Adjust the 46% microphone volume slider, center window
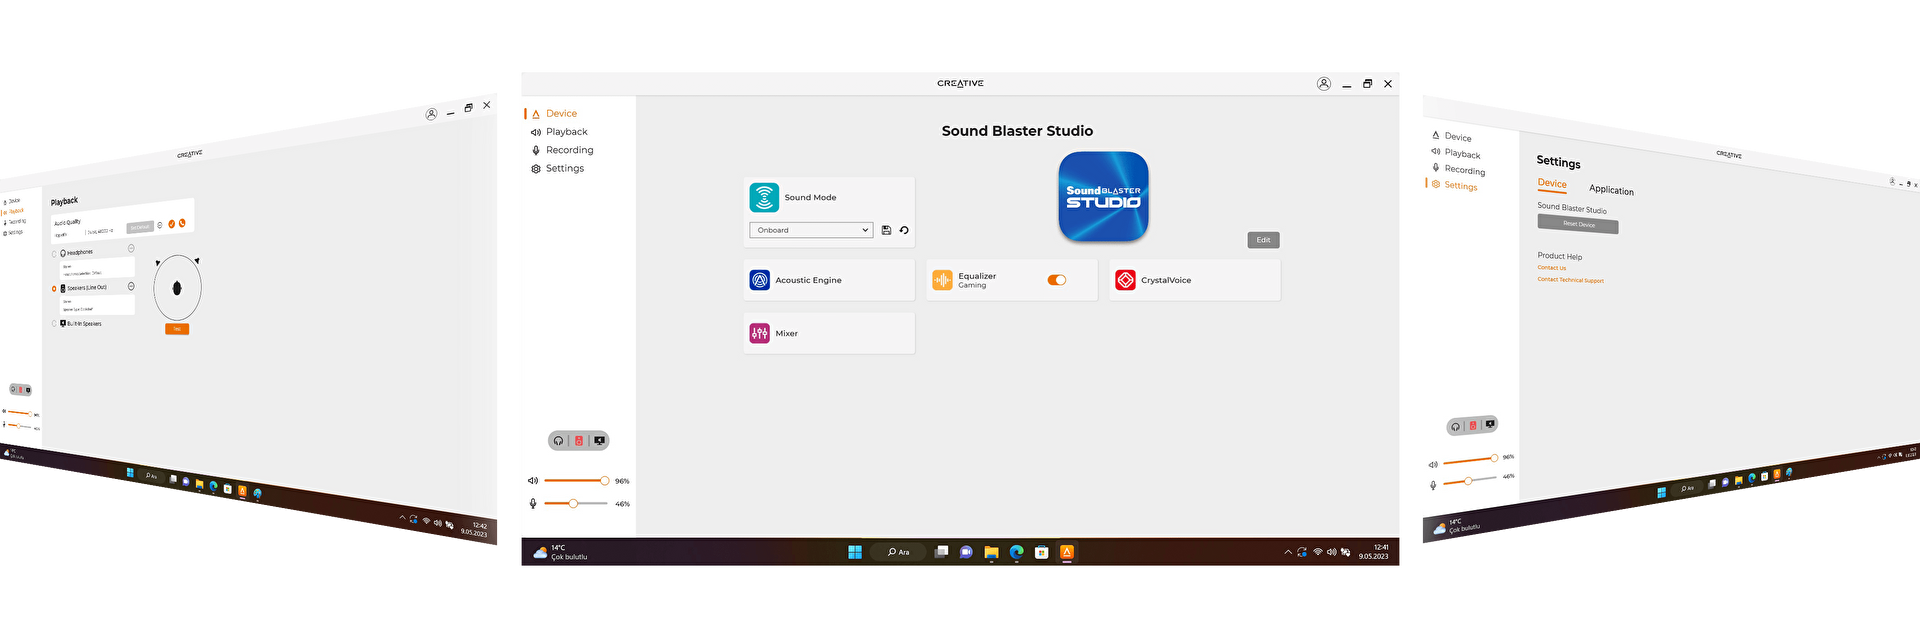The image size is (1920, 638). point(576,503)
